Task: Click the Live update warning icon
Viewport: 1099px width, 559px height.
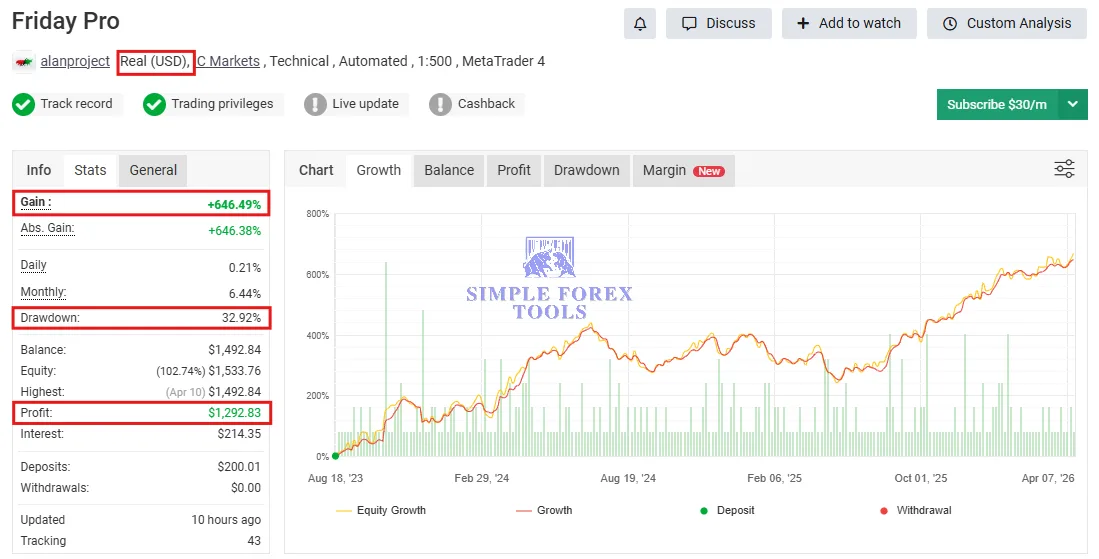Action: pyautogui.click(x=315, y=104)
